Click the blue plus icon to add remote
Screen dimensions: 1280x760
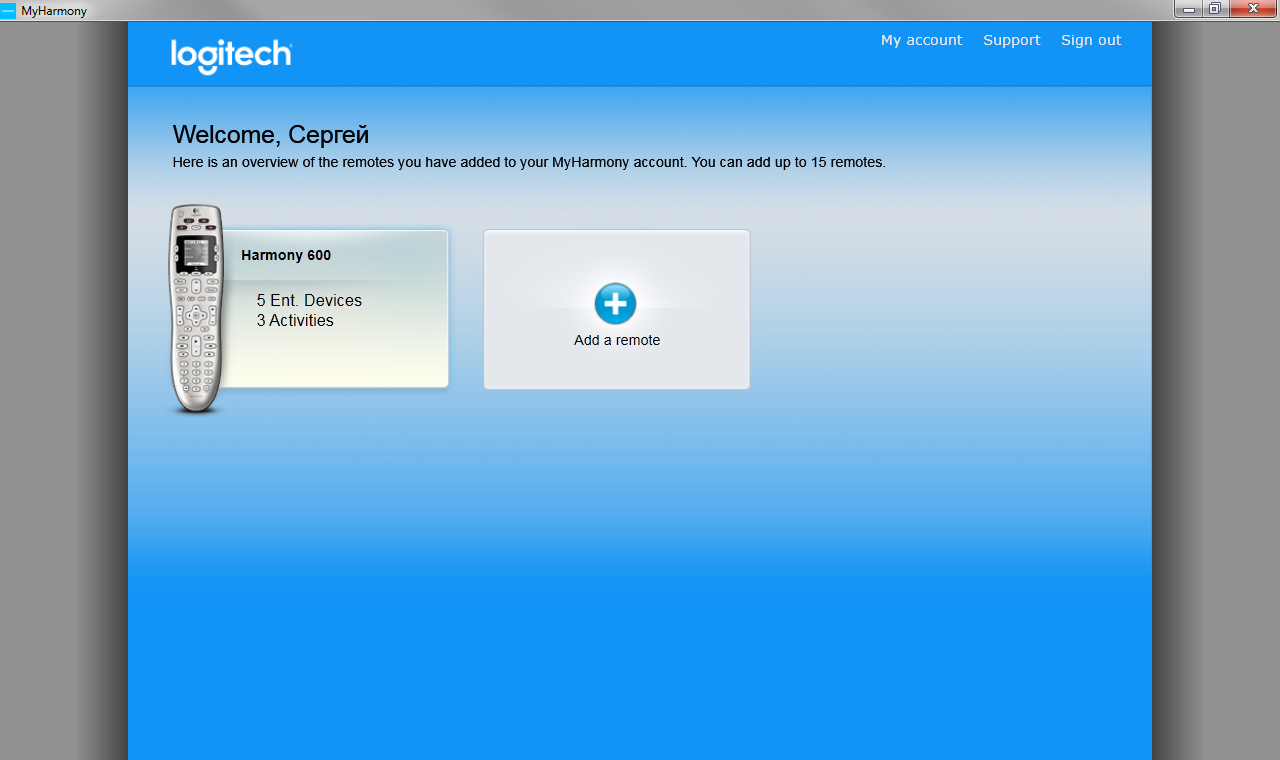pos(615,304)
